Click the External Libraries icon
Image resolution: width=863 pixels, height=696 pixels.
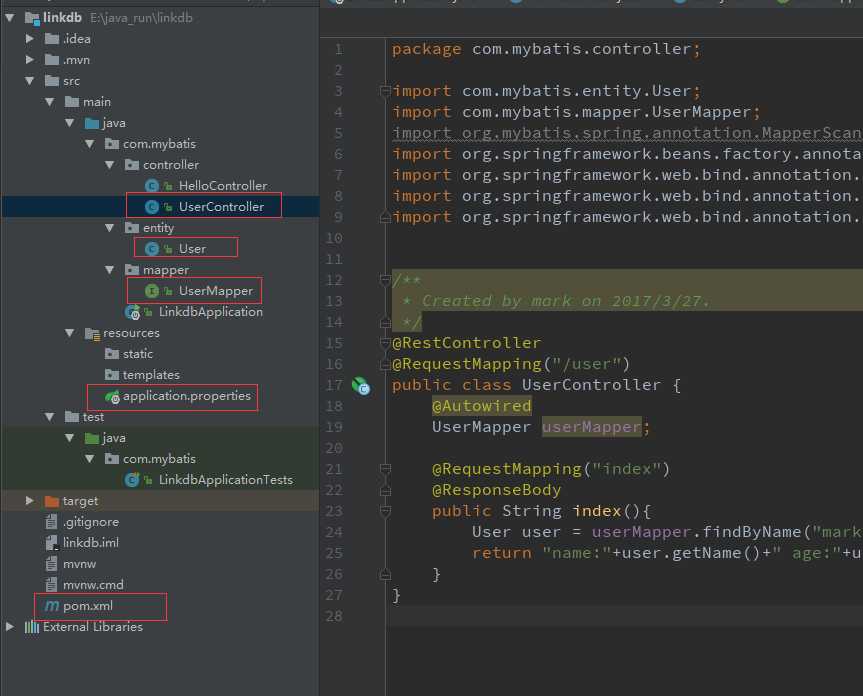[x=32, y=627]
